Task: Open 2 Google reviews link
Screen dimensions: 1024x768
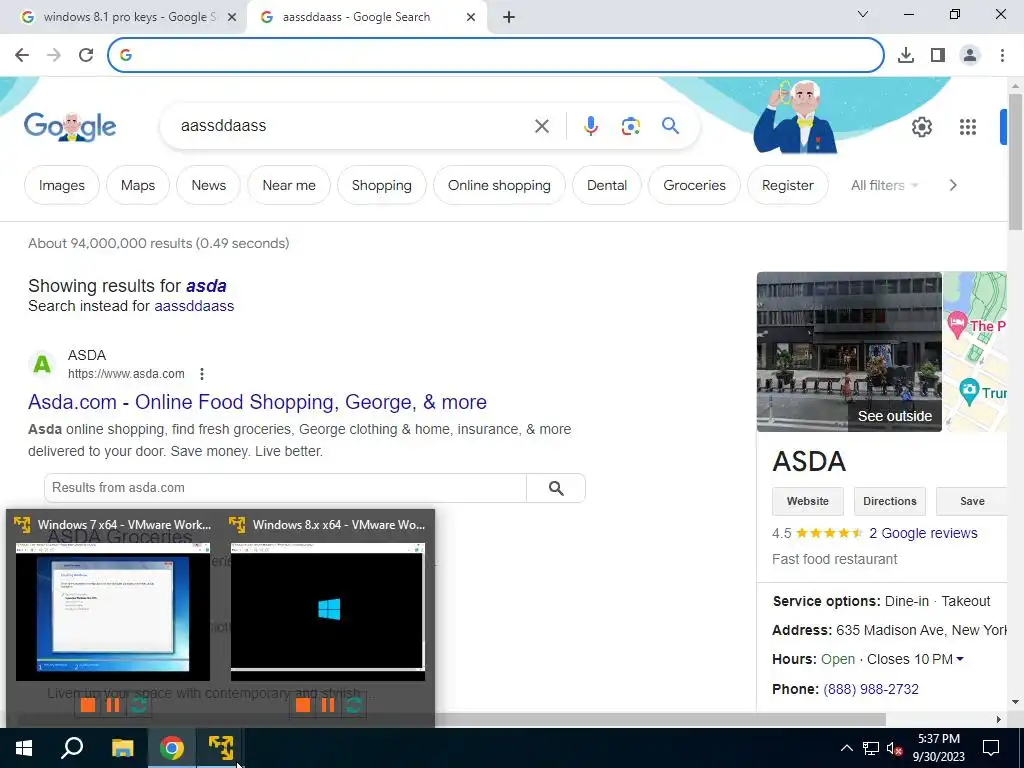Action: tap(923, 534)
